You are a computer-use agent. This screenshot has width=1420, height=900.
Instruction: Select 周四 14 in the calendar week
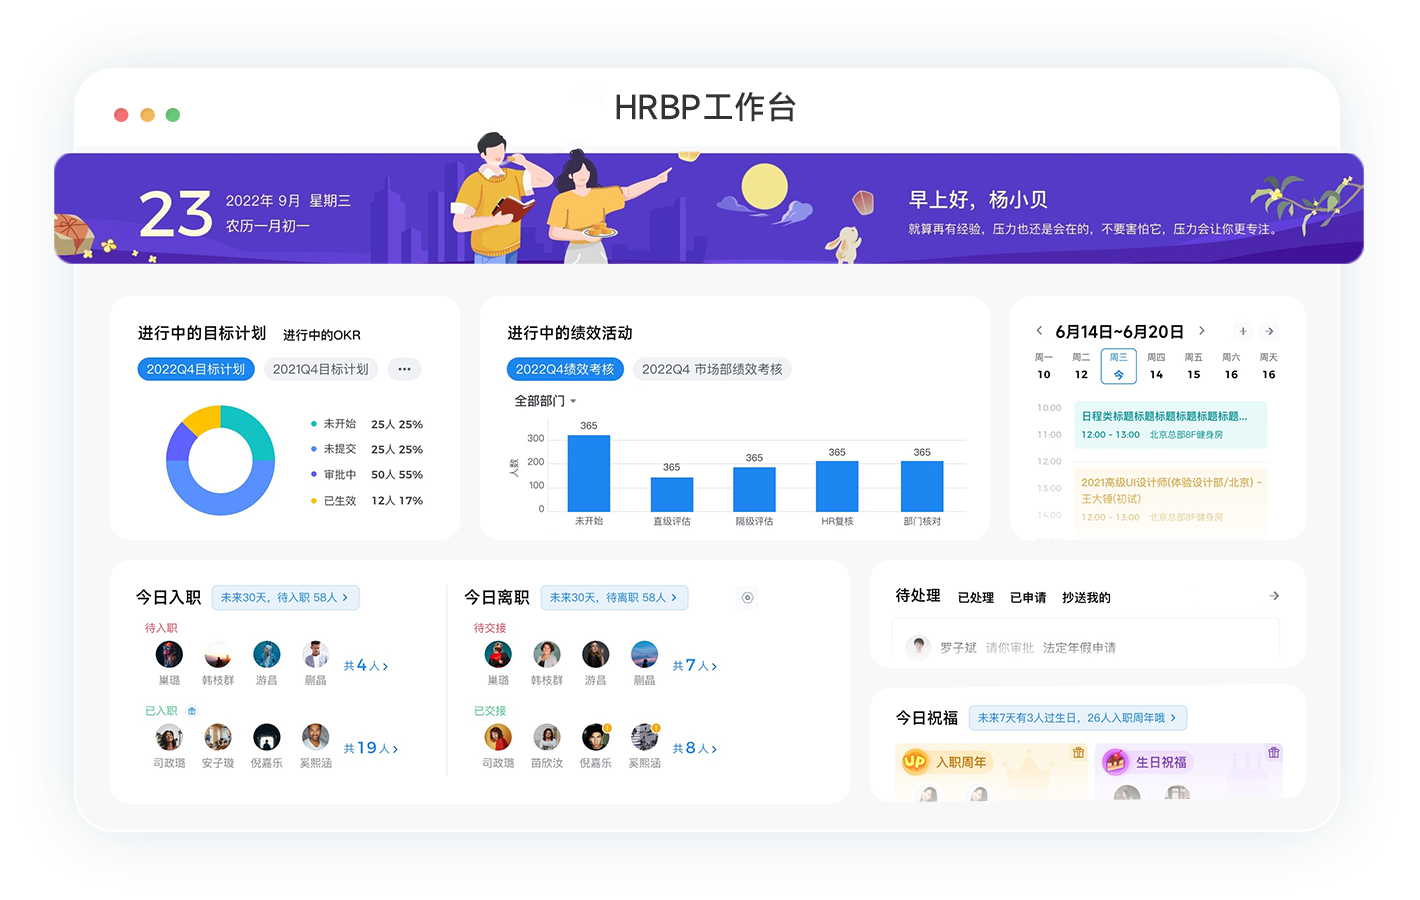1156,367
